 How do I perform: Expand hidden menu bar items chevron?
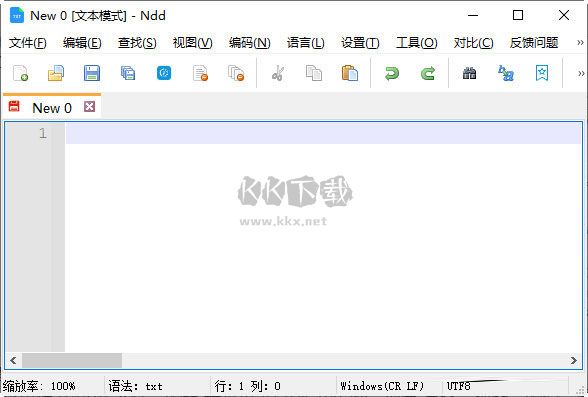point(580,43)
